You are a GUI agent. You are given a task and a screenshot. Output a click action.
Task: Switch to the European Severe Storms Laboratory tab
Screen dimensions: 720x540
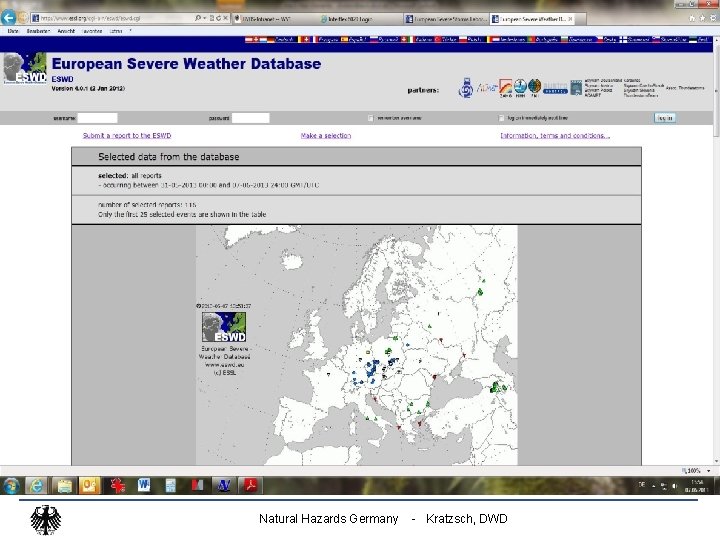click(446, 19)
